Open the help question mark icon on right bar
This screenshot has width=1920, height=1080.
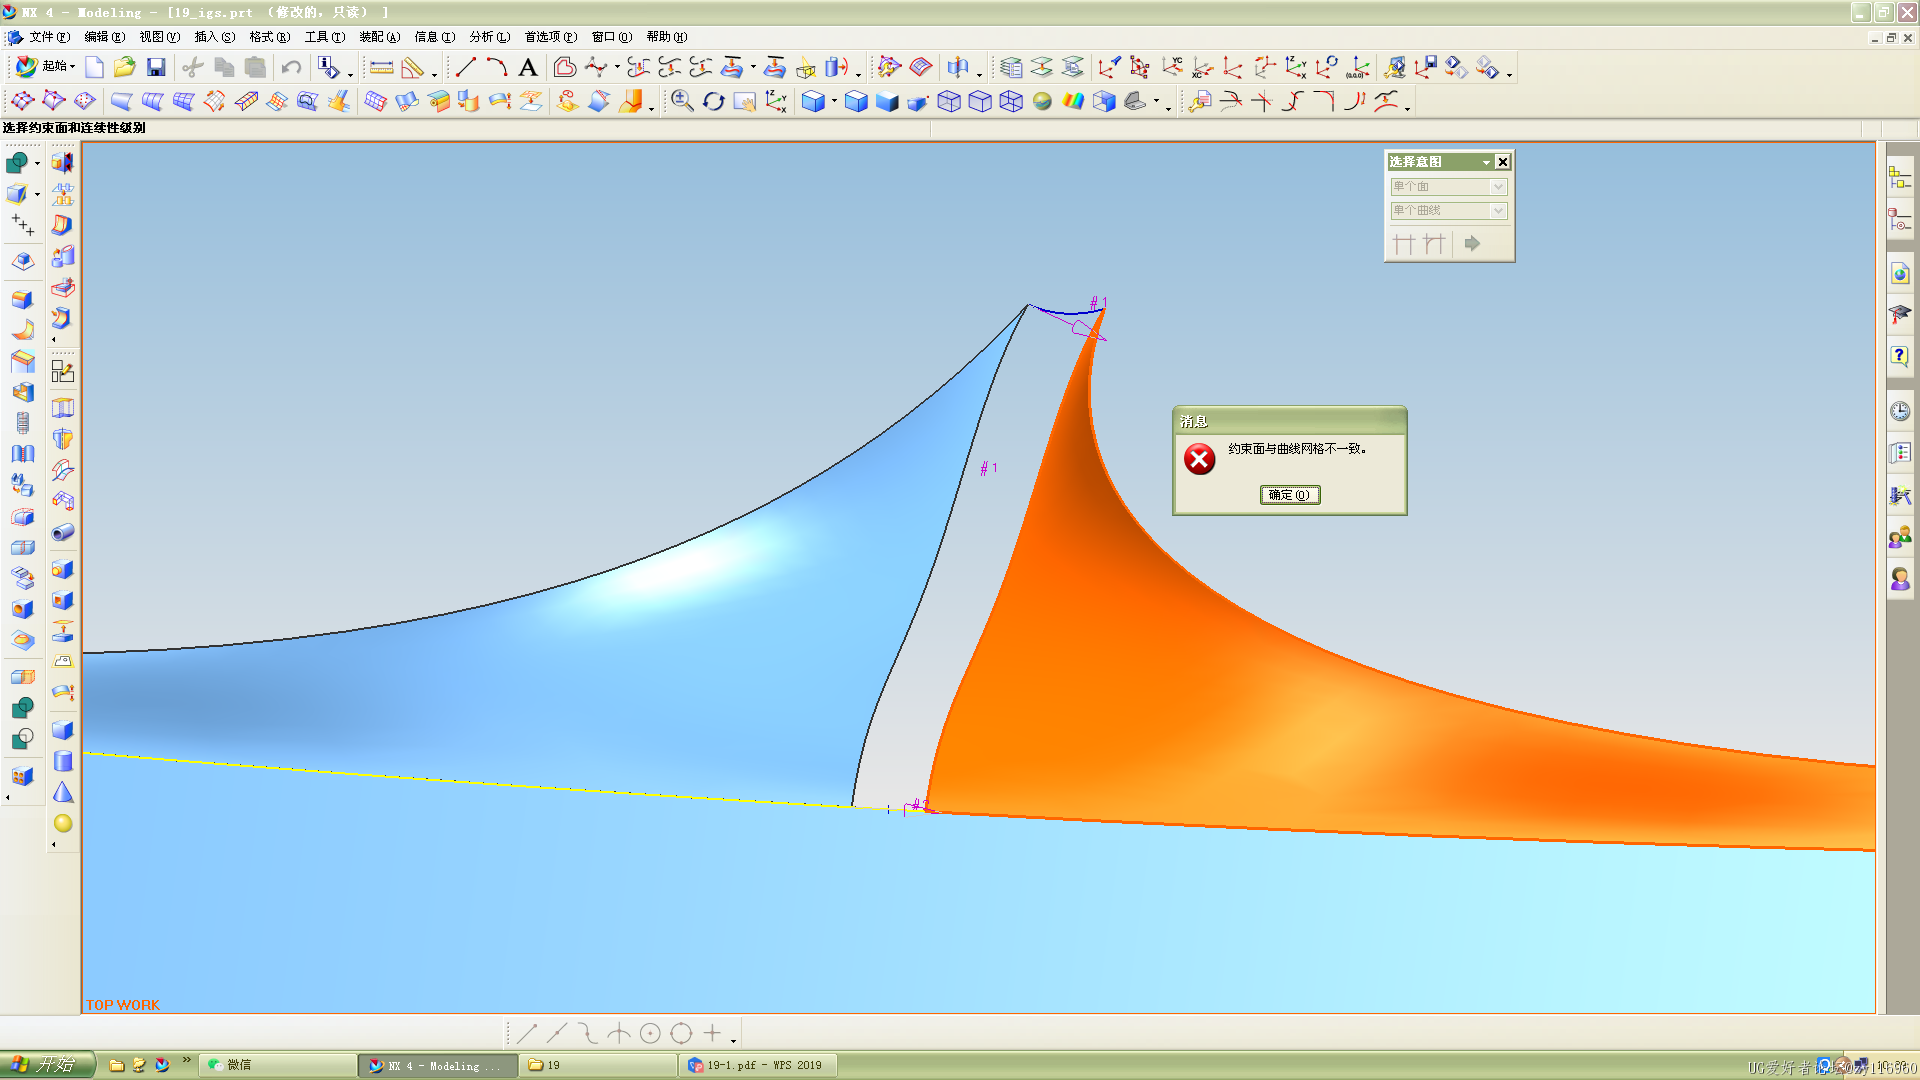pyautogui.click(x=1900, y=357)
